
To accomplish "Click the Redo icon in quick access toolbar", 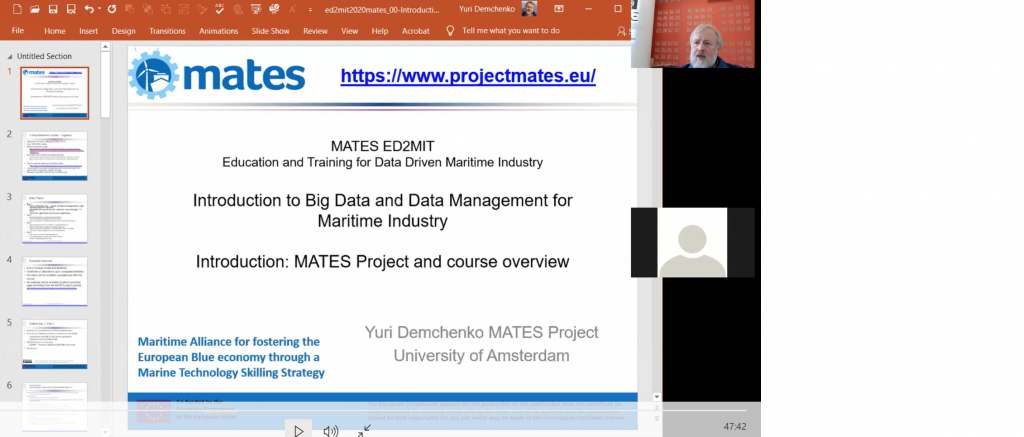I will coord(111,9).
